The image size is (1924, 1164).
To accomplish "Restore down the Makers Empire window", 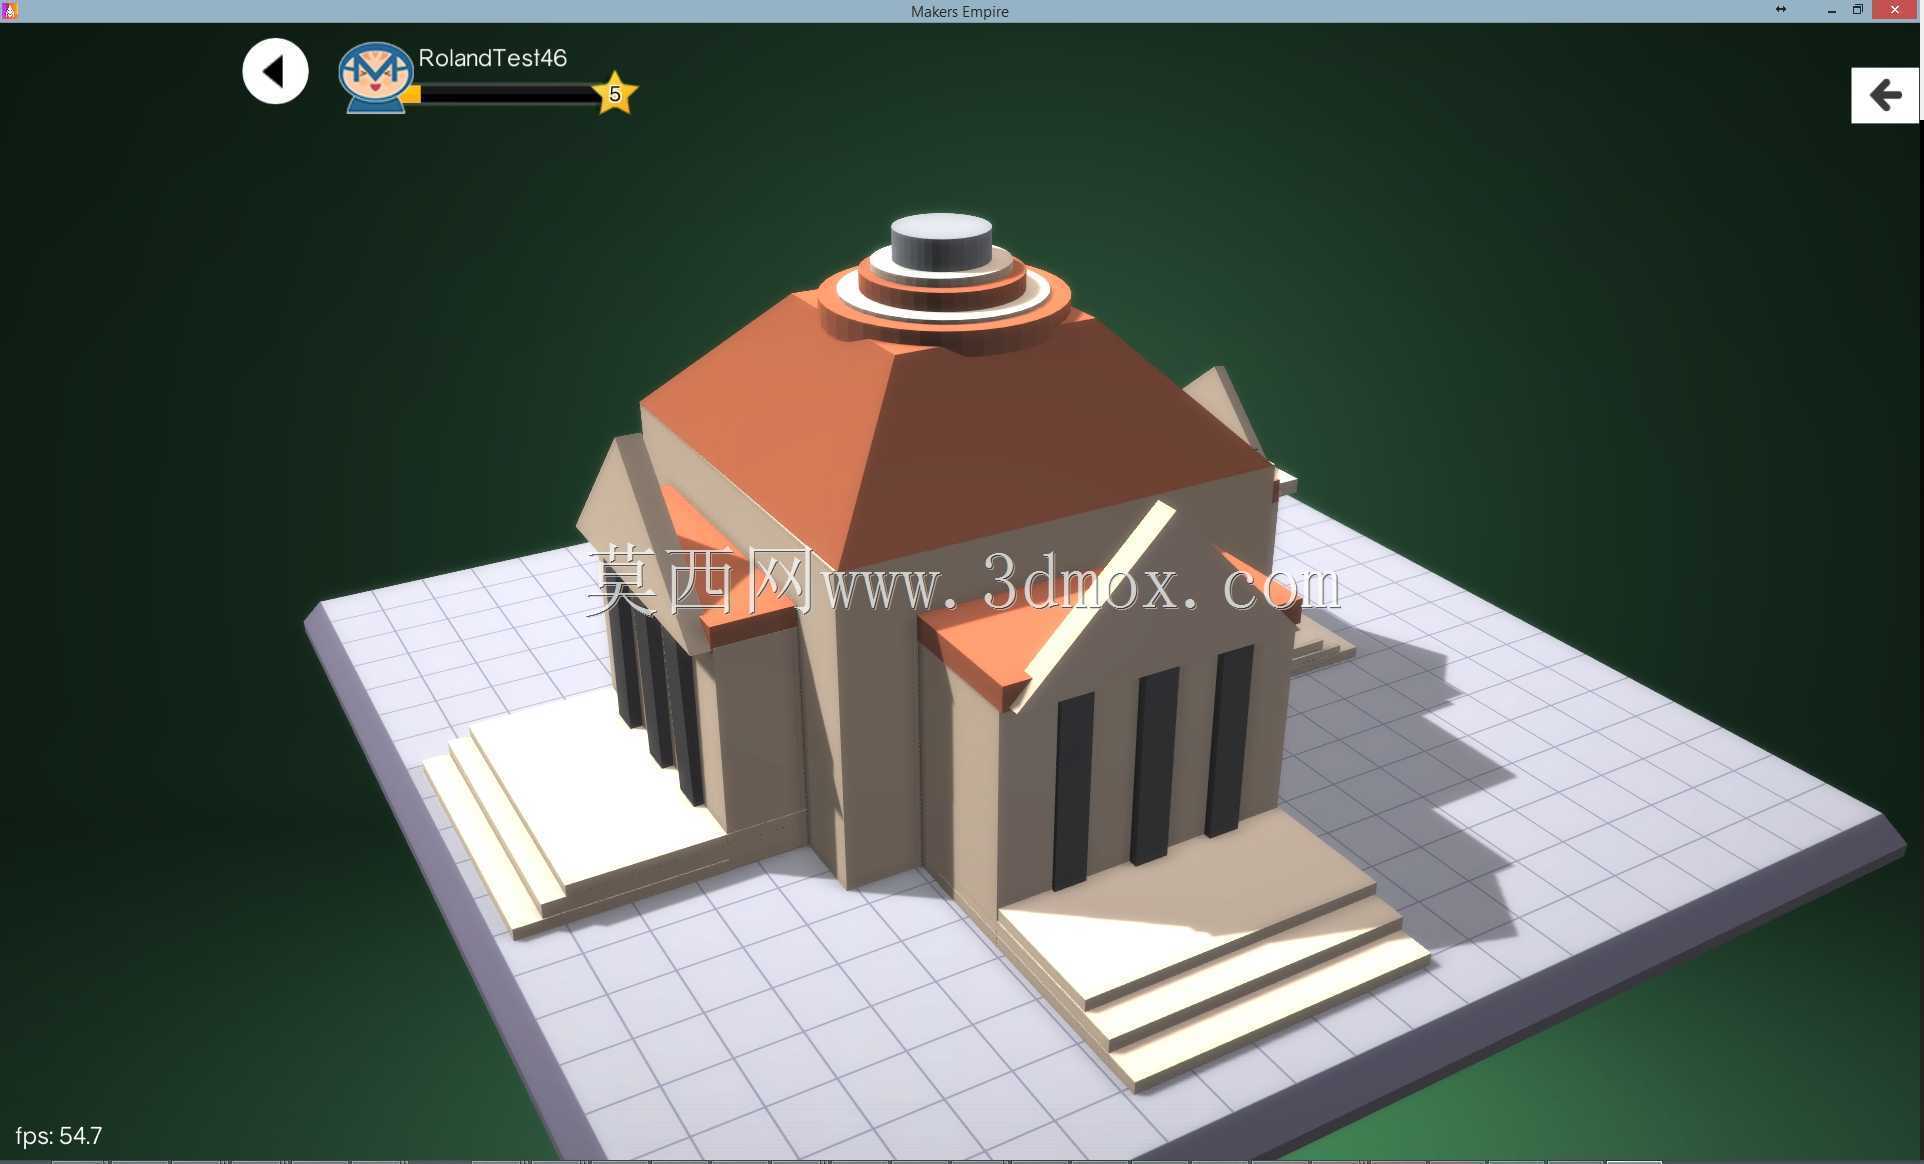I will (x=1858, y=10).
